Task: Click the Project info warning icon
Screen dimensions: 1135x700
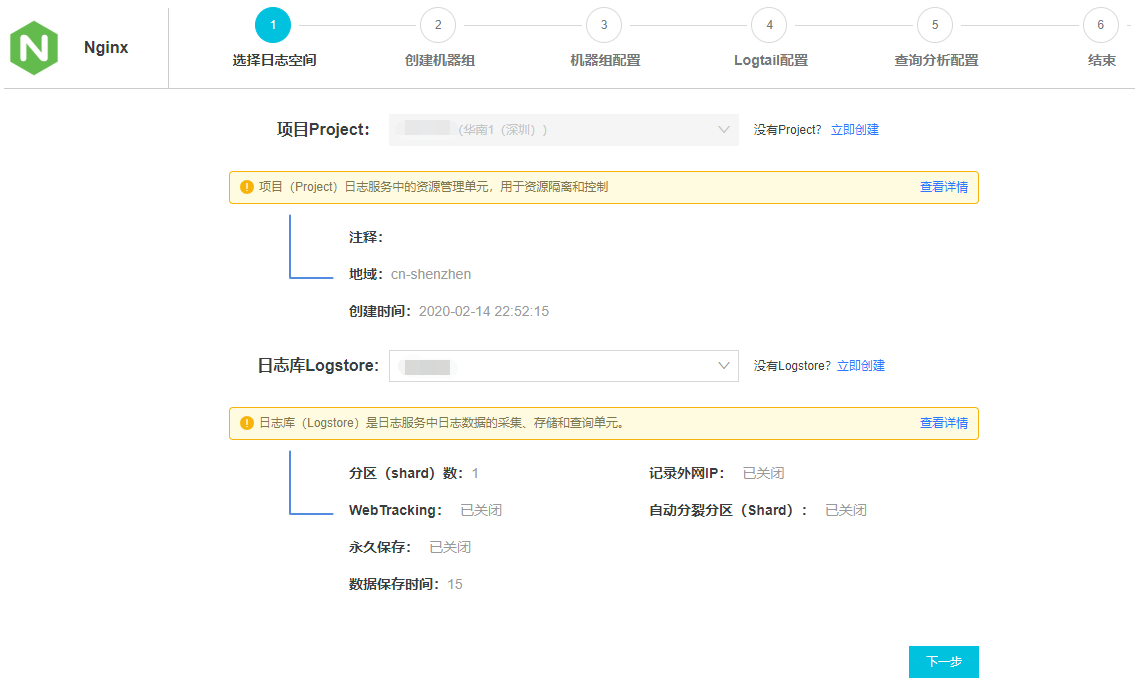Action: coord(246,187)
